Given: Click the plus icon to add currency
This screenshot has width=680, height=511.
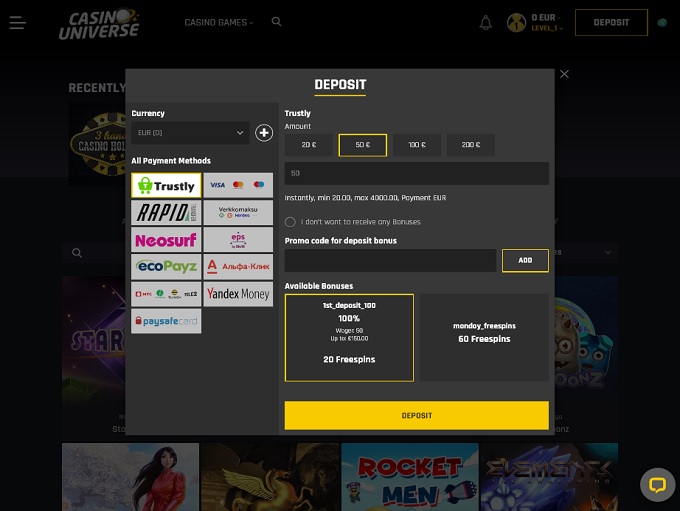Looking at the screenshot, I should [264, 133].
